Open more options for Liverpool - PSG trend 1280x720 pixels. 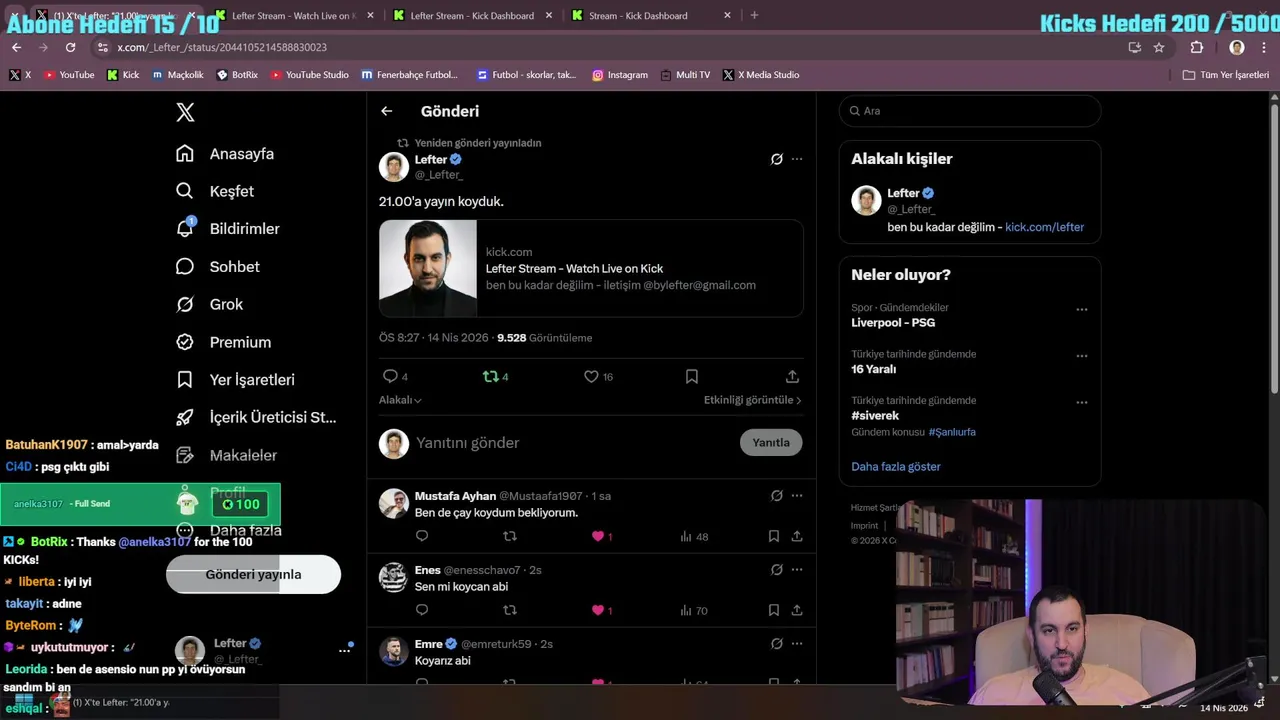(1081, 310)
